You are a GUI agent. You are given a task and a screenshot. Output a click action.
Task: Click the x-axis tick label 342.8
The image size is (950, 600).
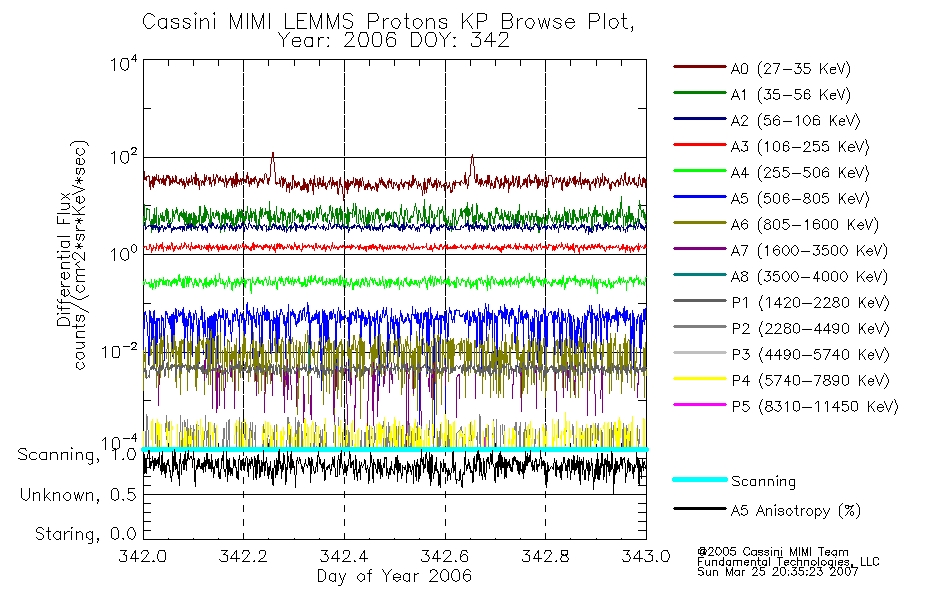[x=545, y=556]
